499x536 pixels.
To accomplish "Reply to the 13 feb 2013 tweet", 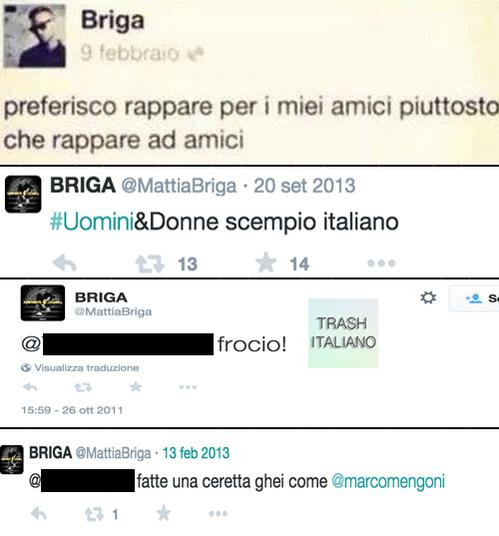I will point(39,513).
